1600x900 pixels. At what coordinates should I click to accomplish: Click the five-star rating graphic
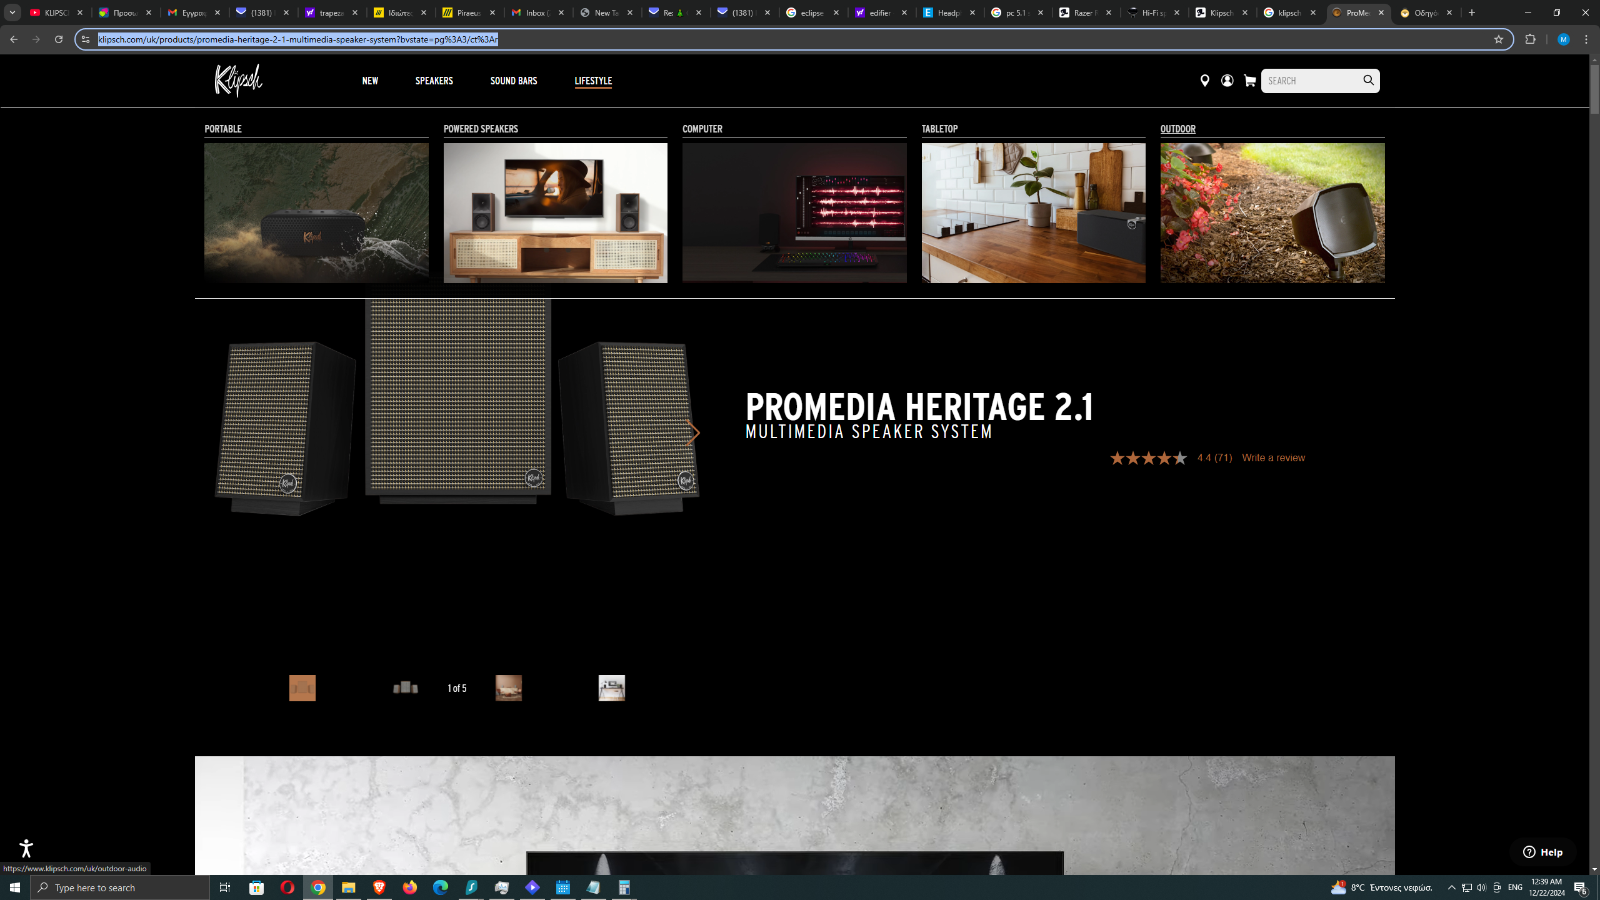pyautogui.click(x=1148, y=458)
